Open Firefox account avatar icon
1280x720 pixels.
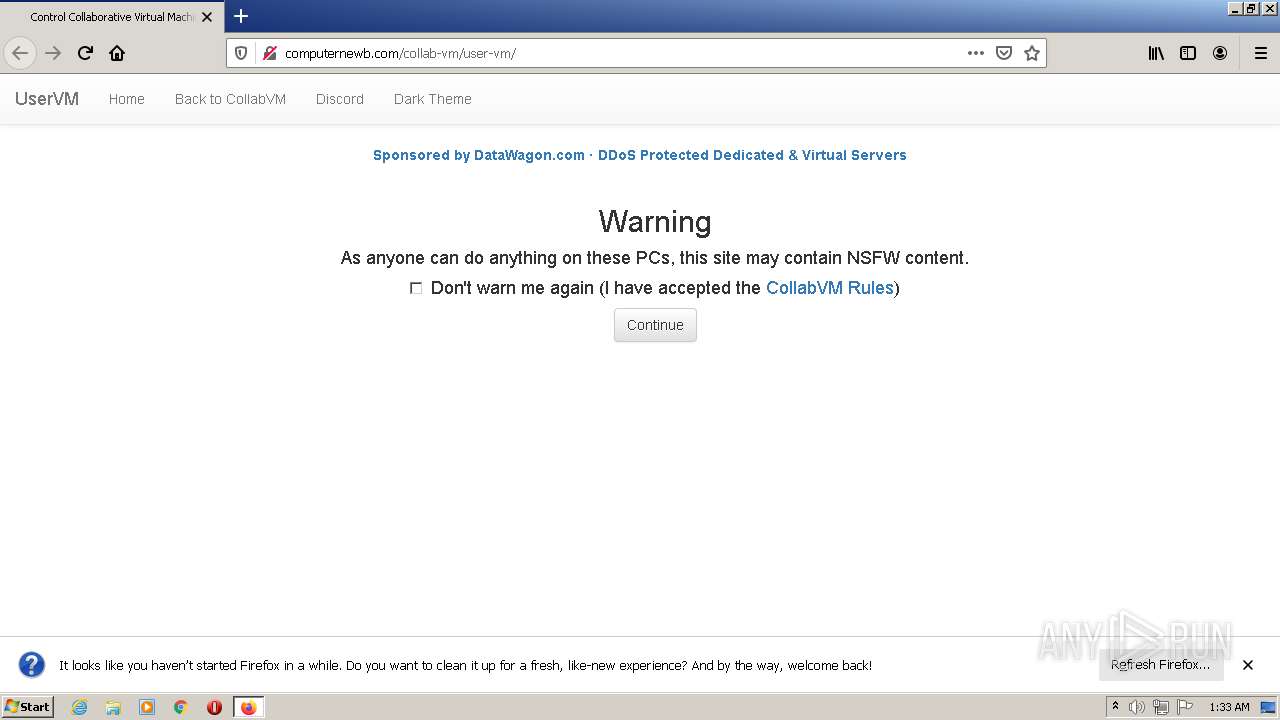[1220, 53]
